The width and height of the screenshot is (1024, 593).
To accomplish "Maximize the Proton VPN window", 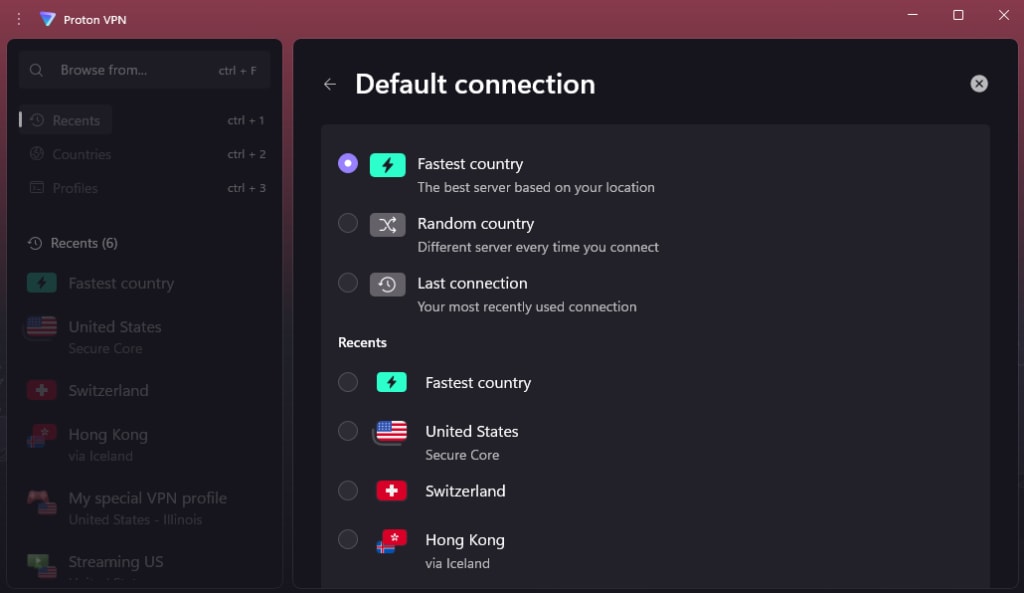I will pyautogui.click(x=958, y=14).
